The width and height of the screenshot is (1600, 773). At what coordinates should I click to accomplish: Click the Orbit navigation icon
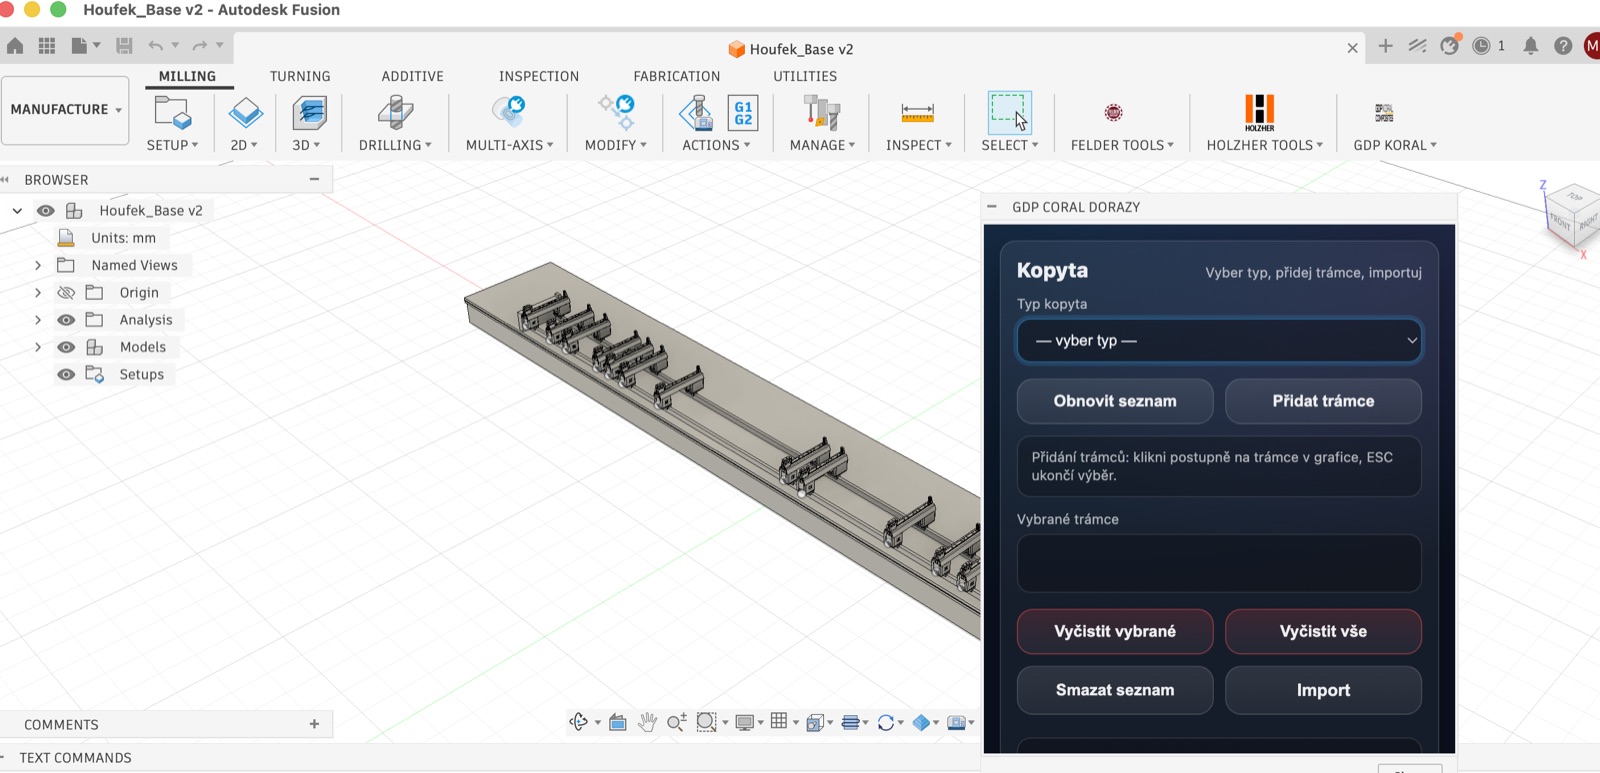tap(578, 722)
